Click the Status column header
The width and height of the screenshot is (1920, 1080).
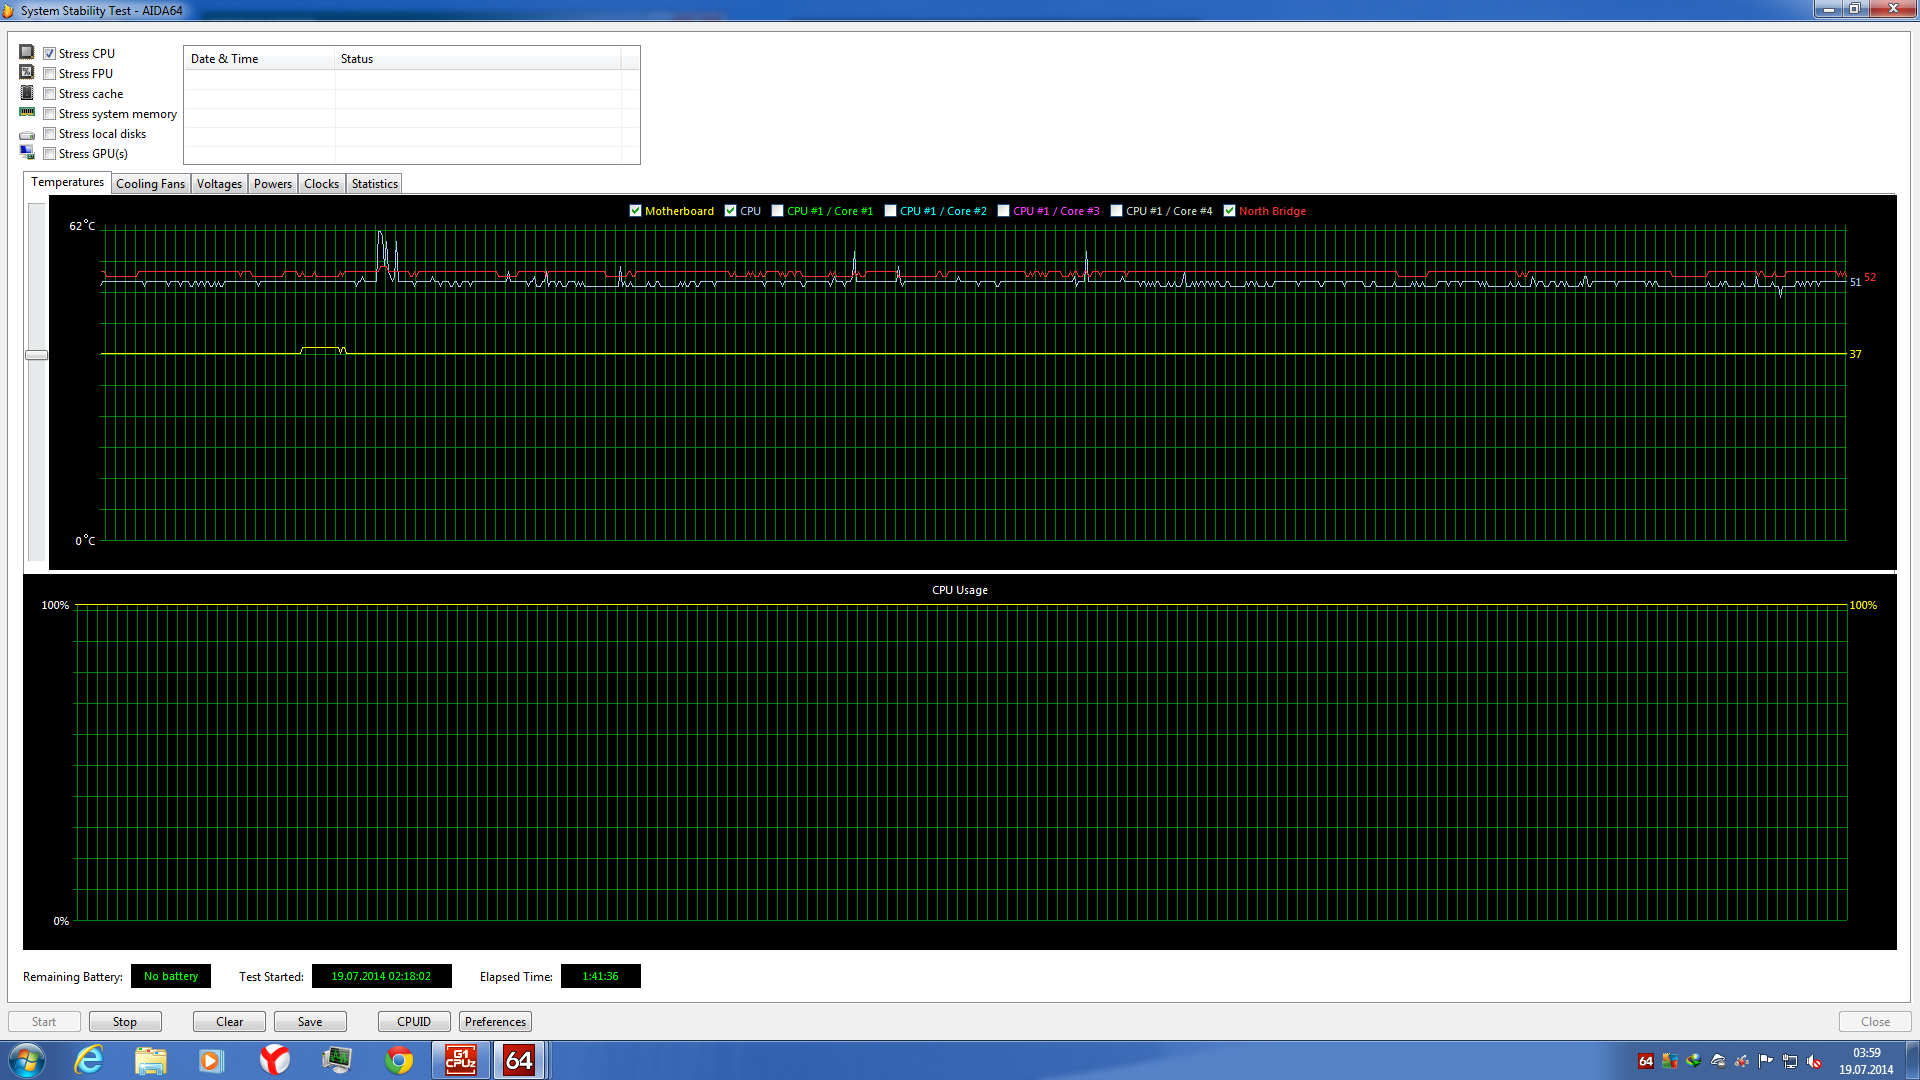[478, 59]
